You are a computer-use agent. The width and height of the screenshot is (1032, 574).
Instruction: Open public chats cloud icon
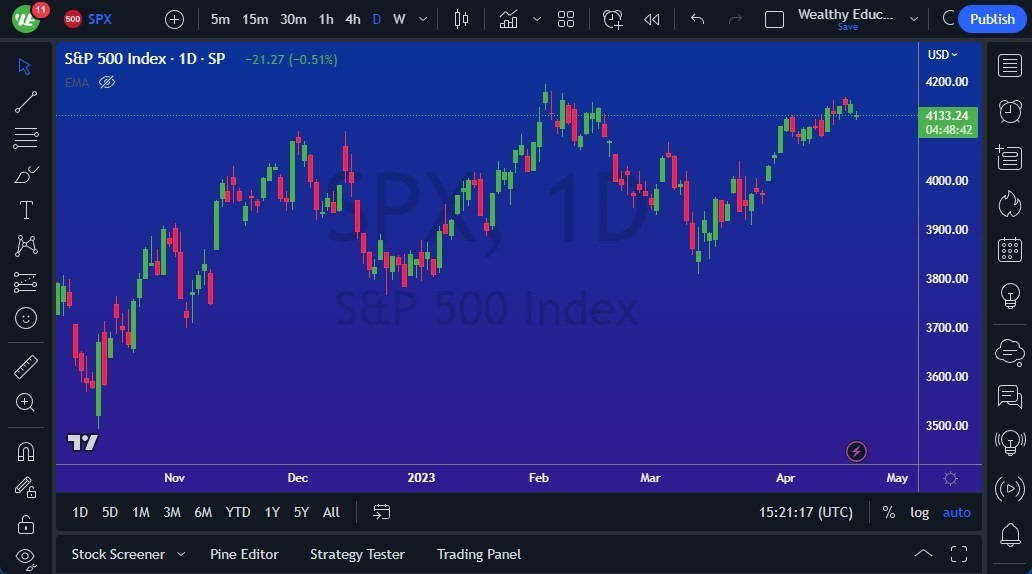tap(1010, 352)
